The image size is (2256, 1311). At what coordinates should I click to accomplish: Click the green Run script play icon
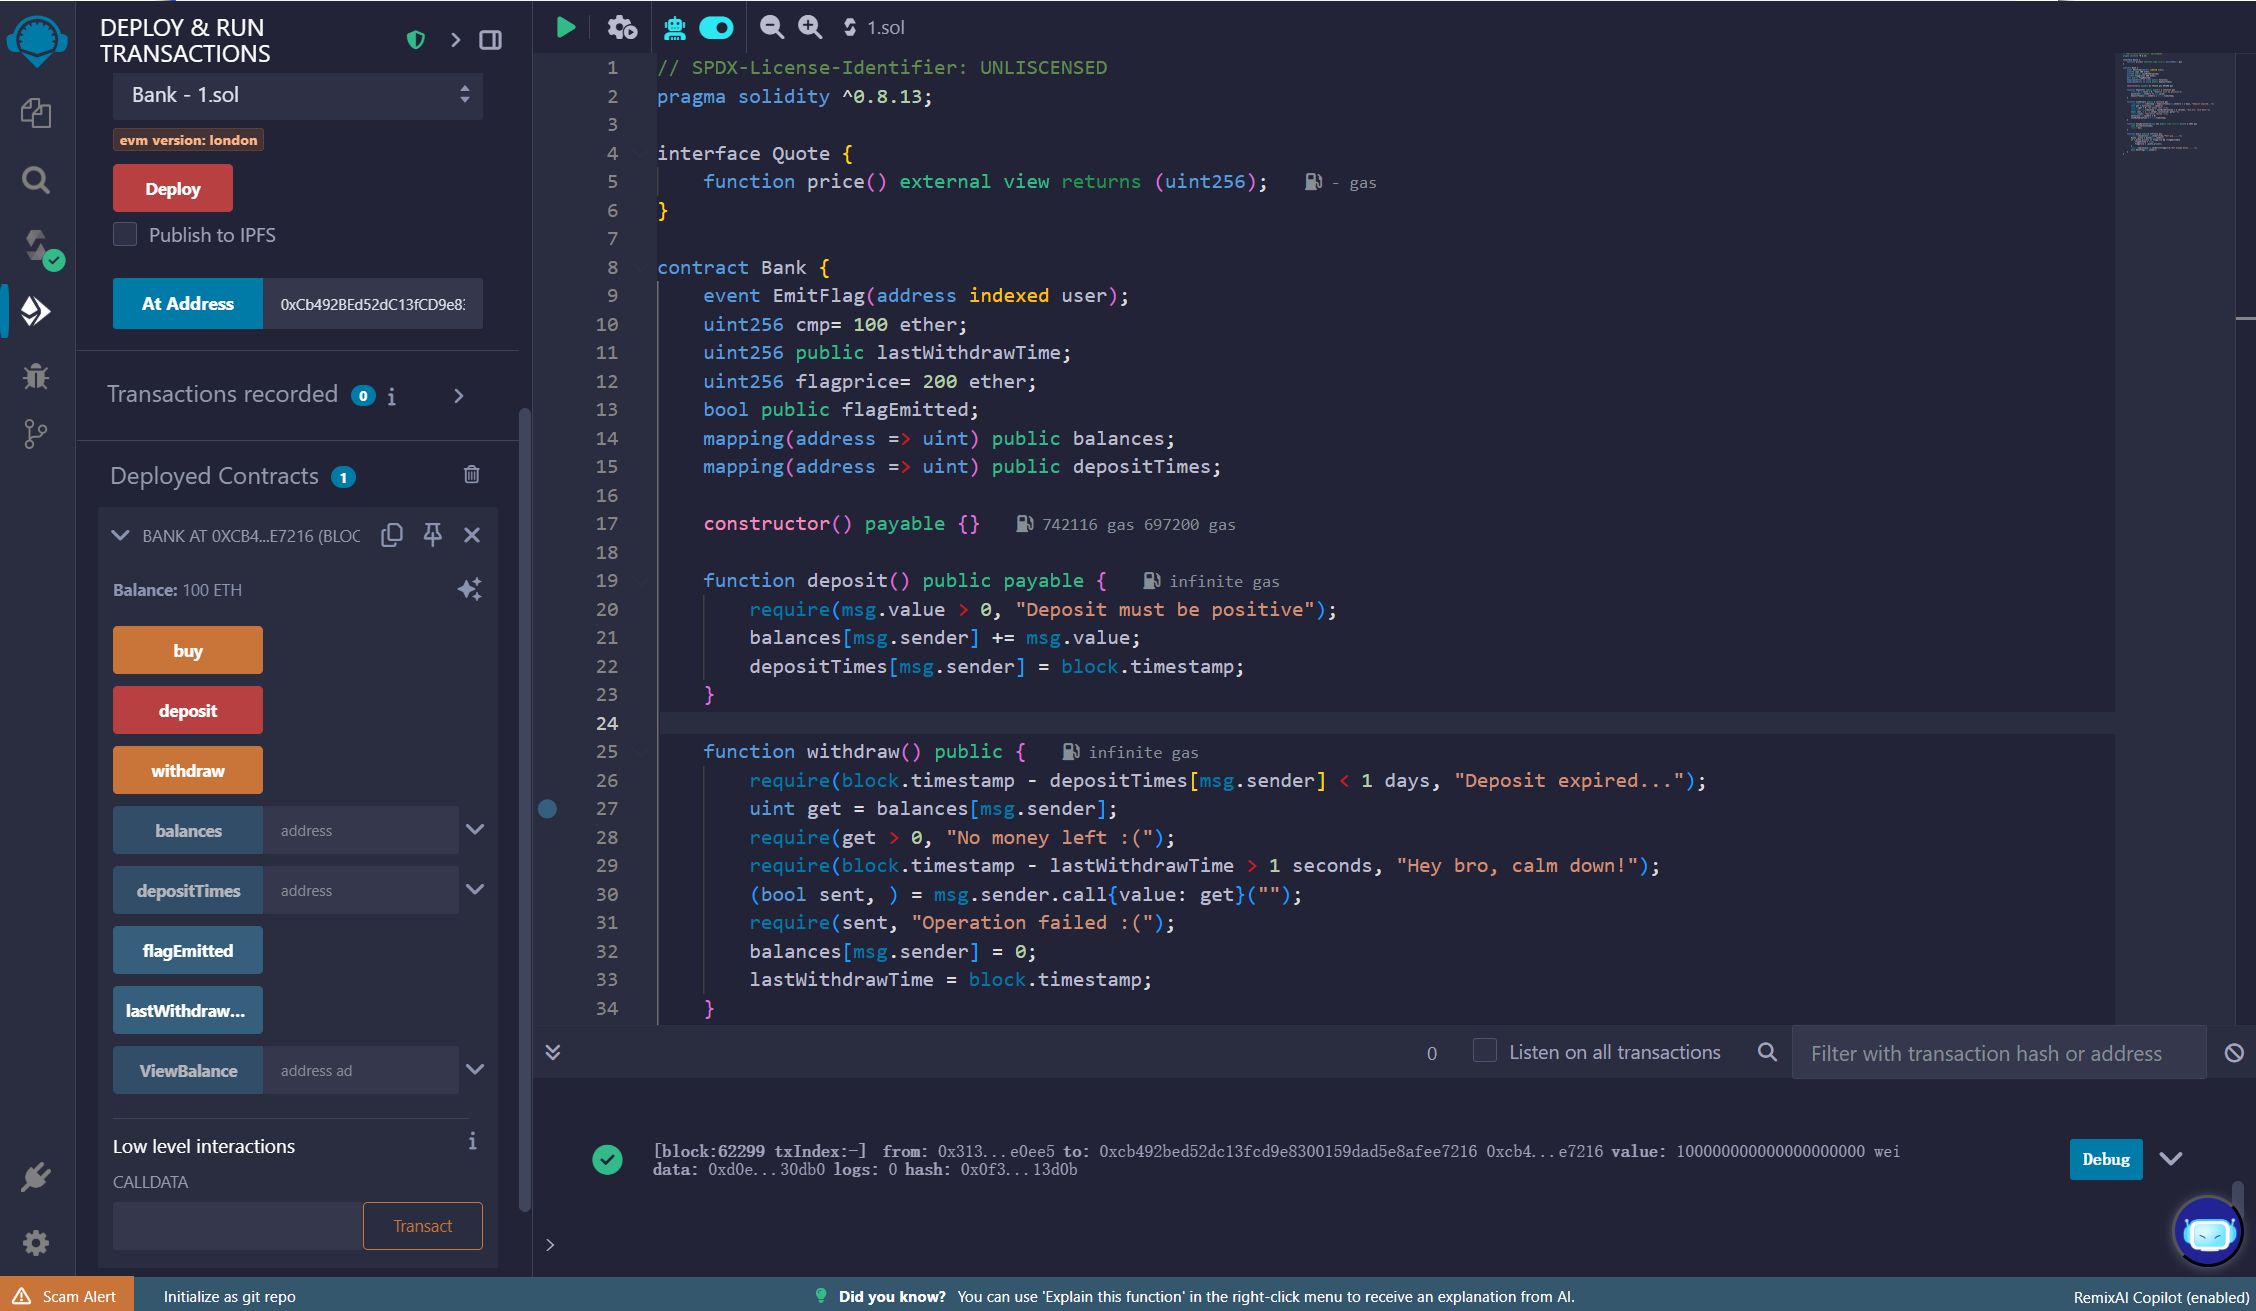(566, 27)
